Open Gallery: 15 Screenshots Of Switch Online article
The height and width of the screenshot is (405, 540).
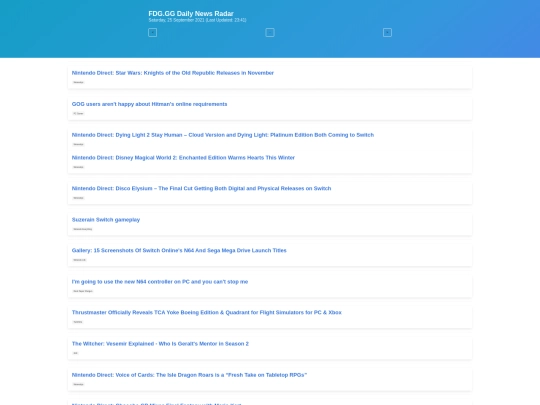tap(179, 250)
